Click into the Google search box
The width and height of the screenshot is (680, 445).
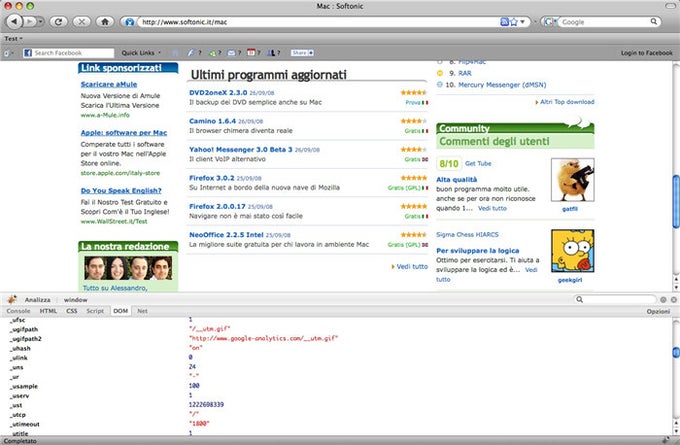[x=604, y=22]
